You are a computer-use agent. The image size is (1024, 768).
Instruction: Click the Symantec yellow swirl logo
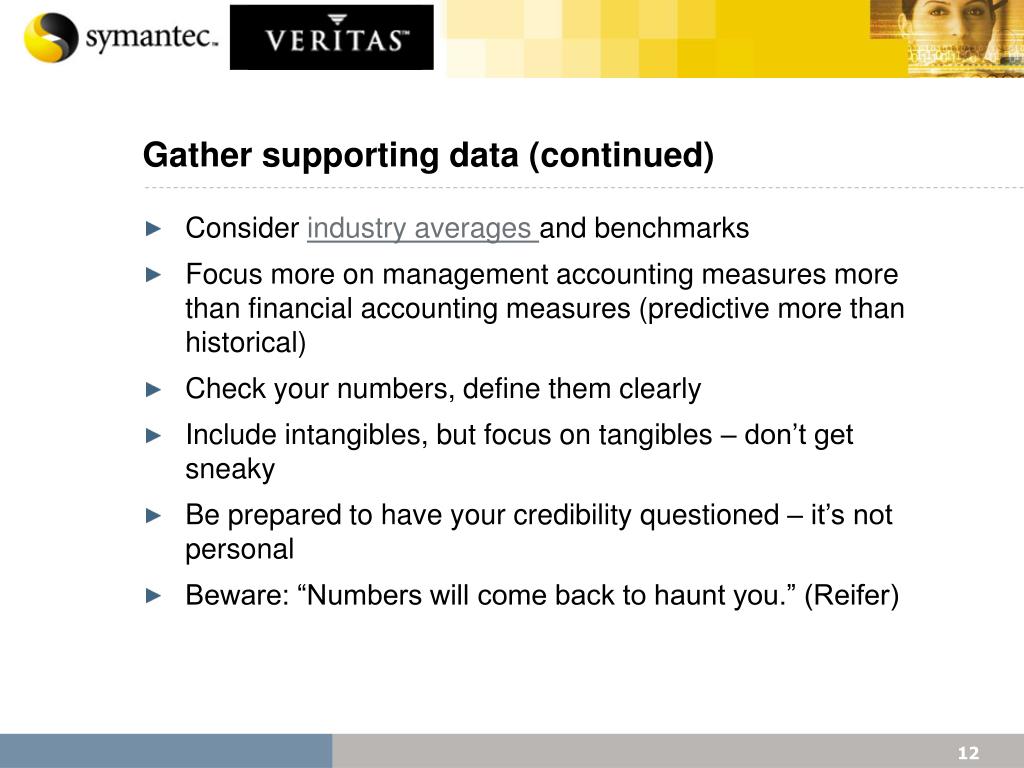pos(51,37)
